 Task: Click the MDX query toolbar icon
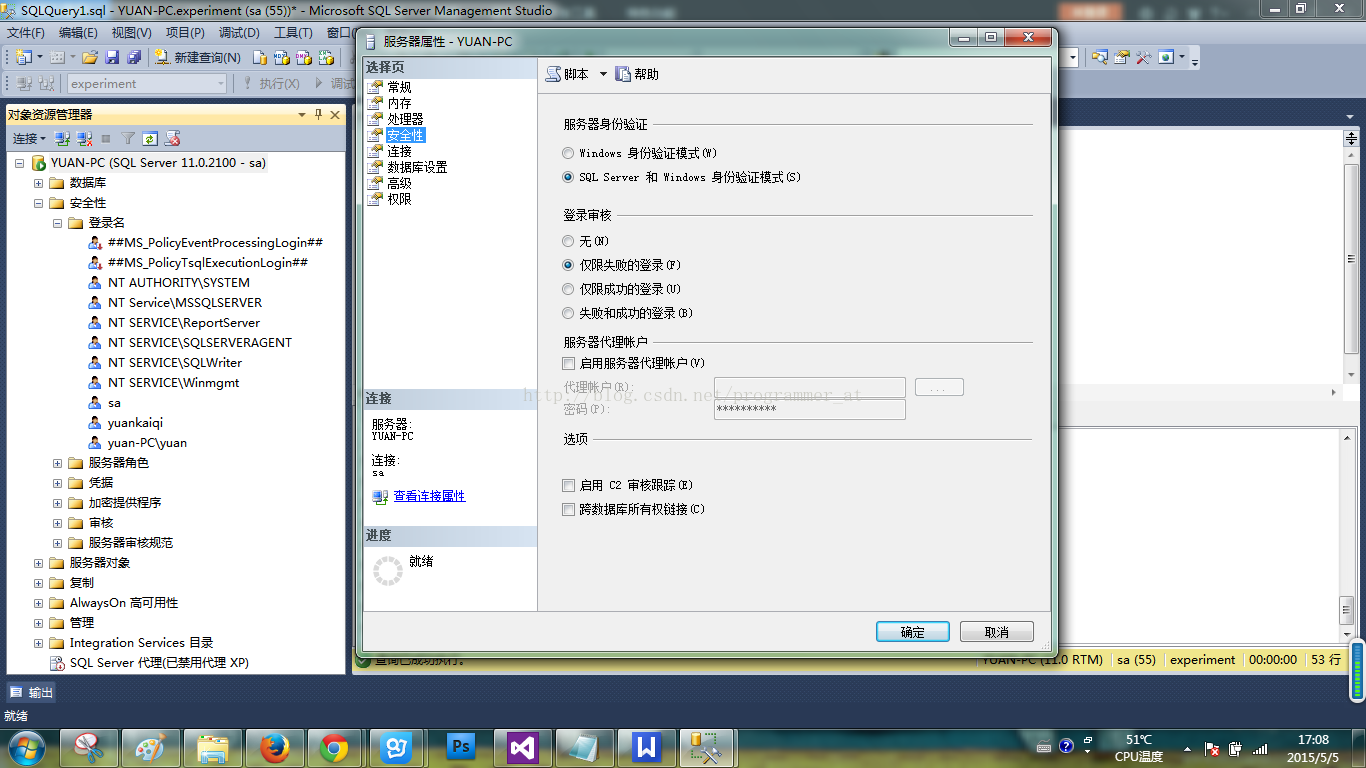click(281, 58)
